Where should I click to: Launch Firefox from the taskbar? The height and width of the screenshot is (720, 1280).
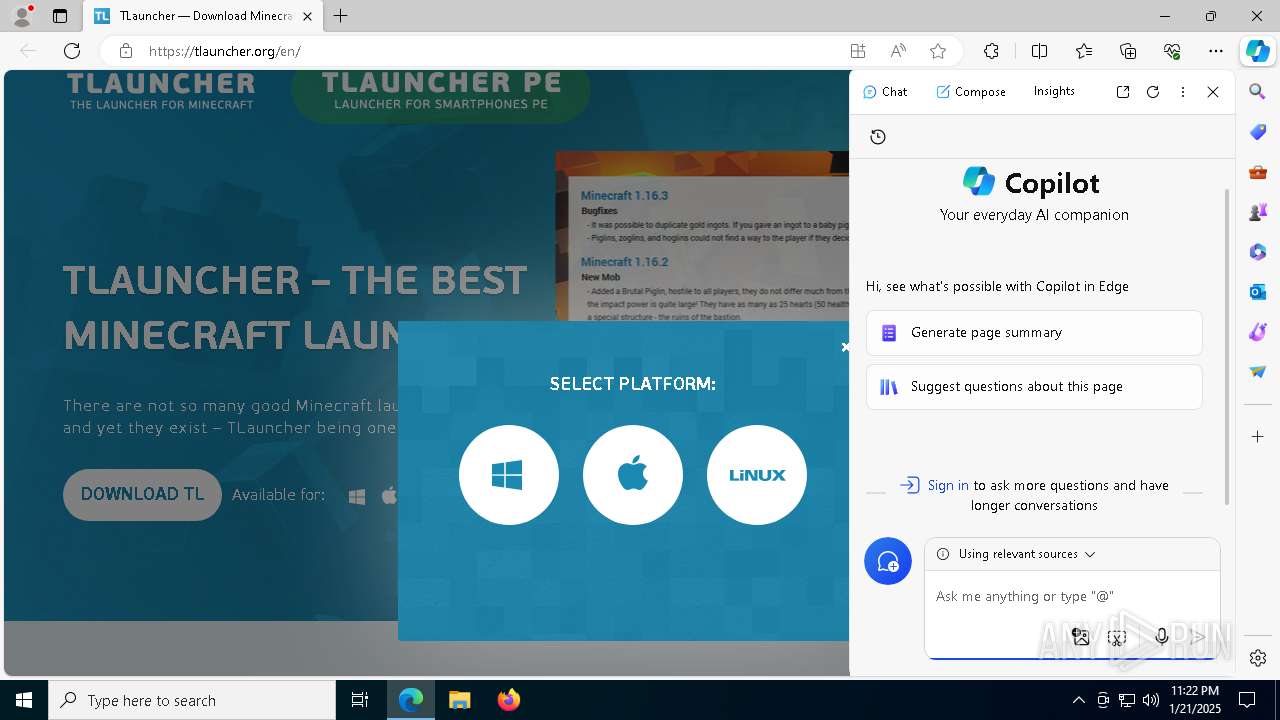(508, 700)
